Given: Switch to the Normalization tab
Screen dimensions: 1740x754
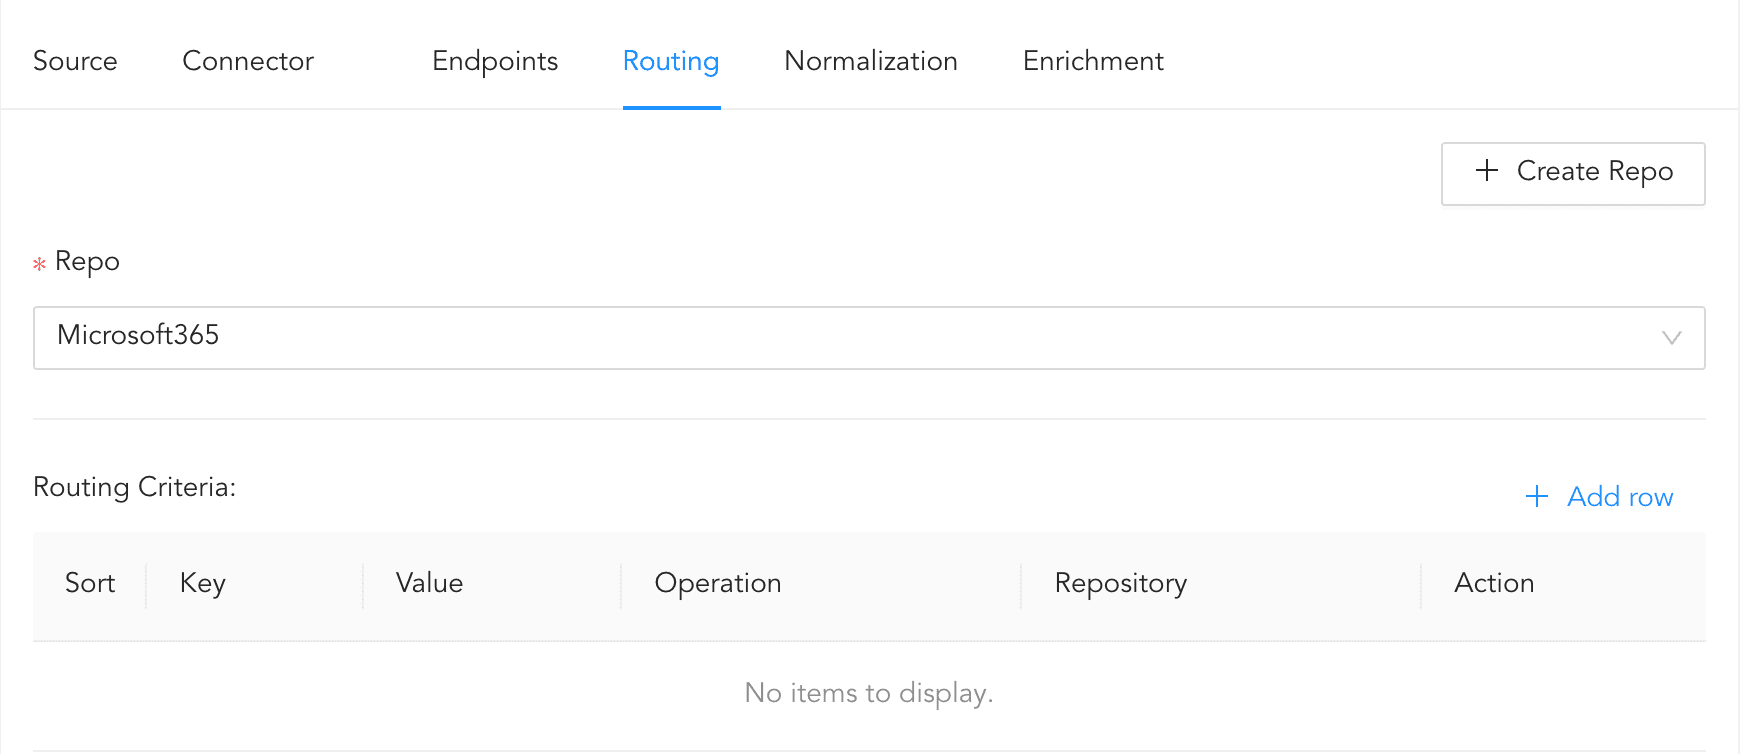Looking at the screenshot, I should (871, 61).
